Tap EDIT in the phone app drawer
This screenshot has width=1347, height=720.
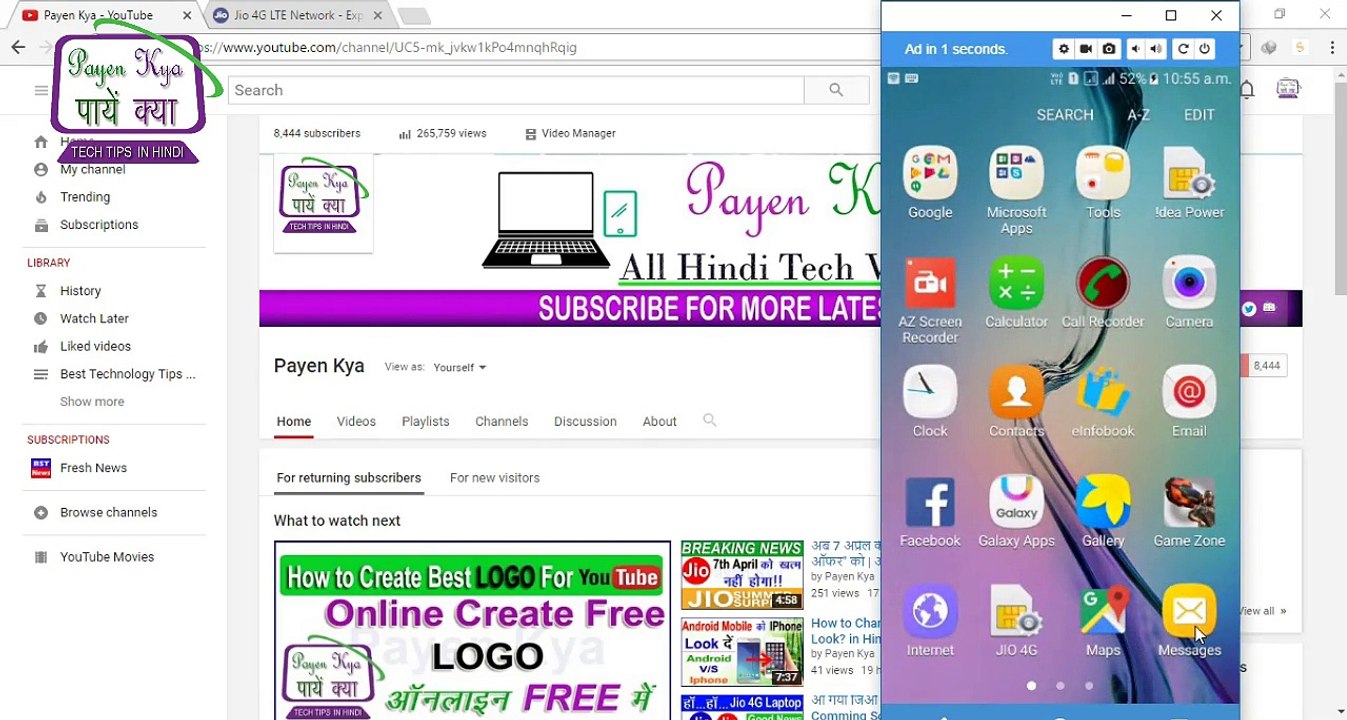pyautogui.click(x=1199, y=115)
